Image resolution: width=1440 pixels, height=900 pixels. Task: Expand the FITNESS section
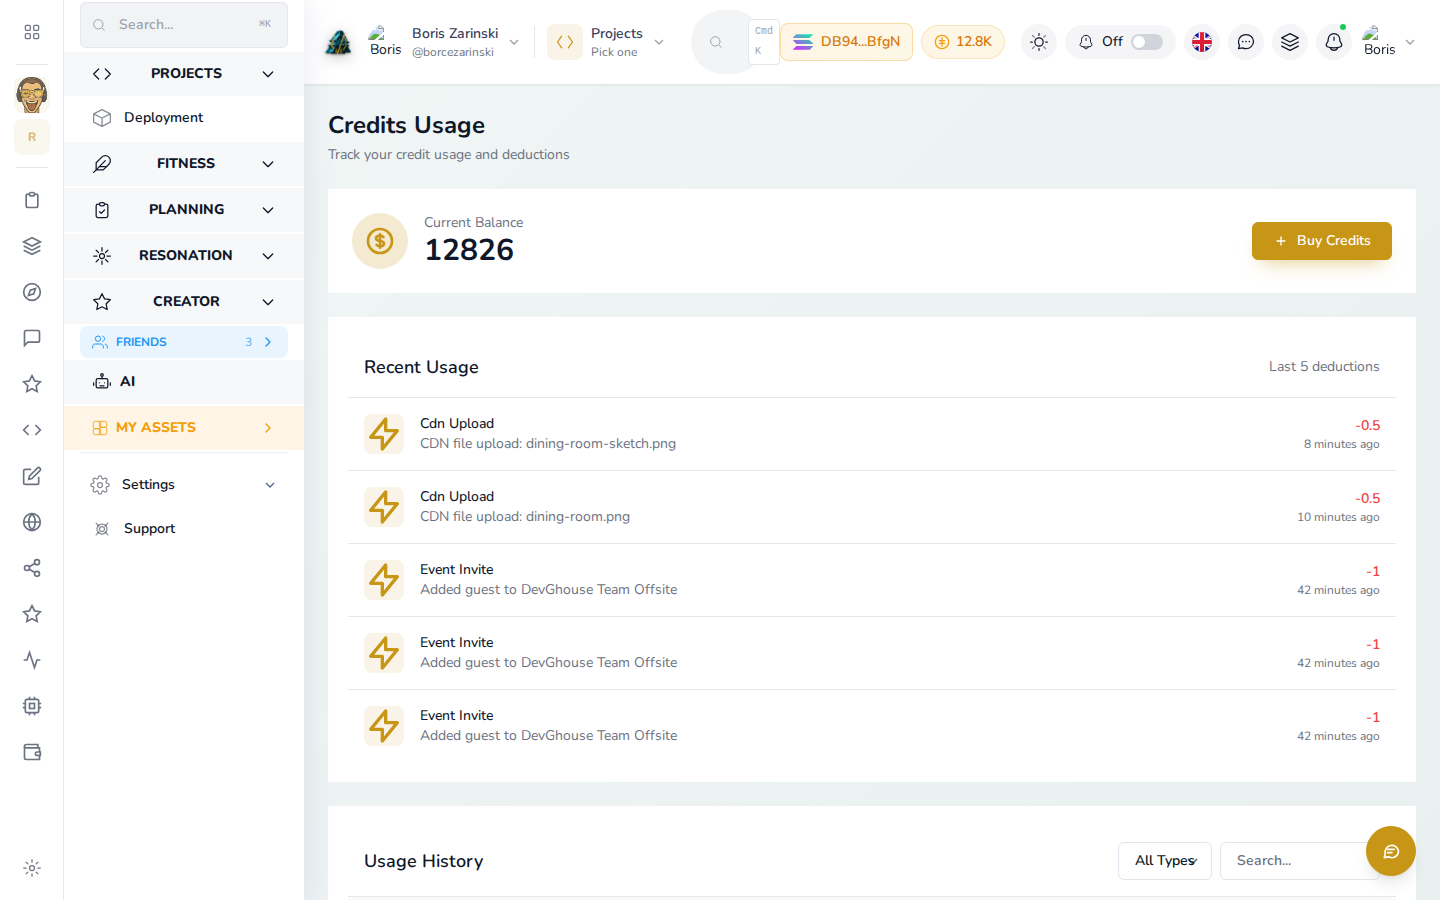tap(184, 164)
